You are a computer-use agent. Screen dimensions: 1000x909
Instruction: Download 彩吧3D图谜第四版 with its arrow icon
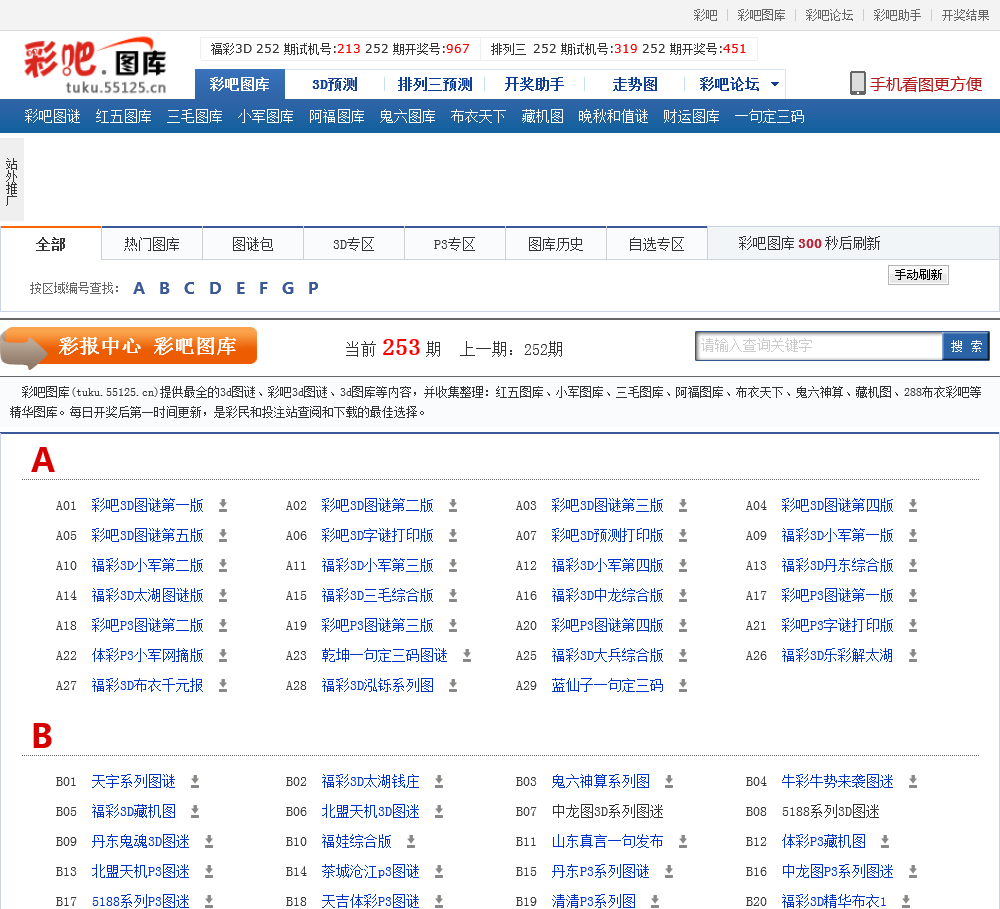click(x=913, y=506)
